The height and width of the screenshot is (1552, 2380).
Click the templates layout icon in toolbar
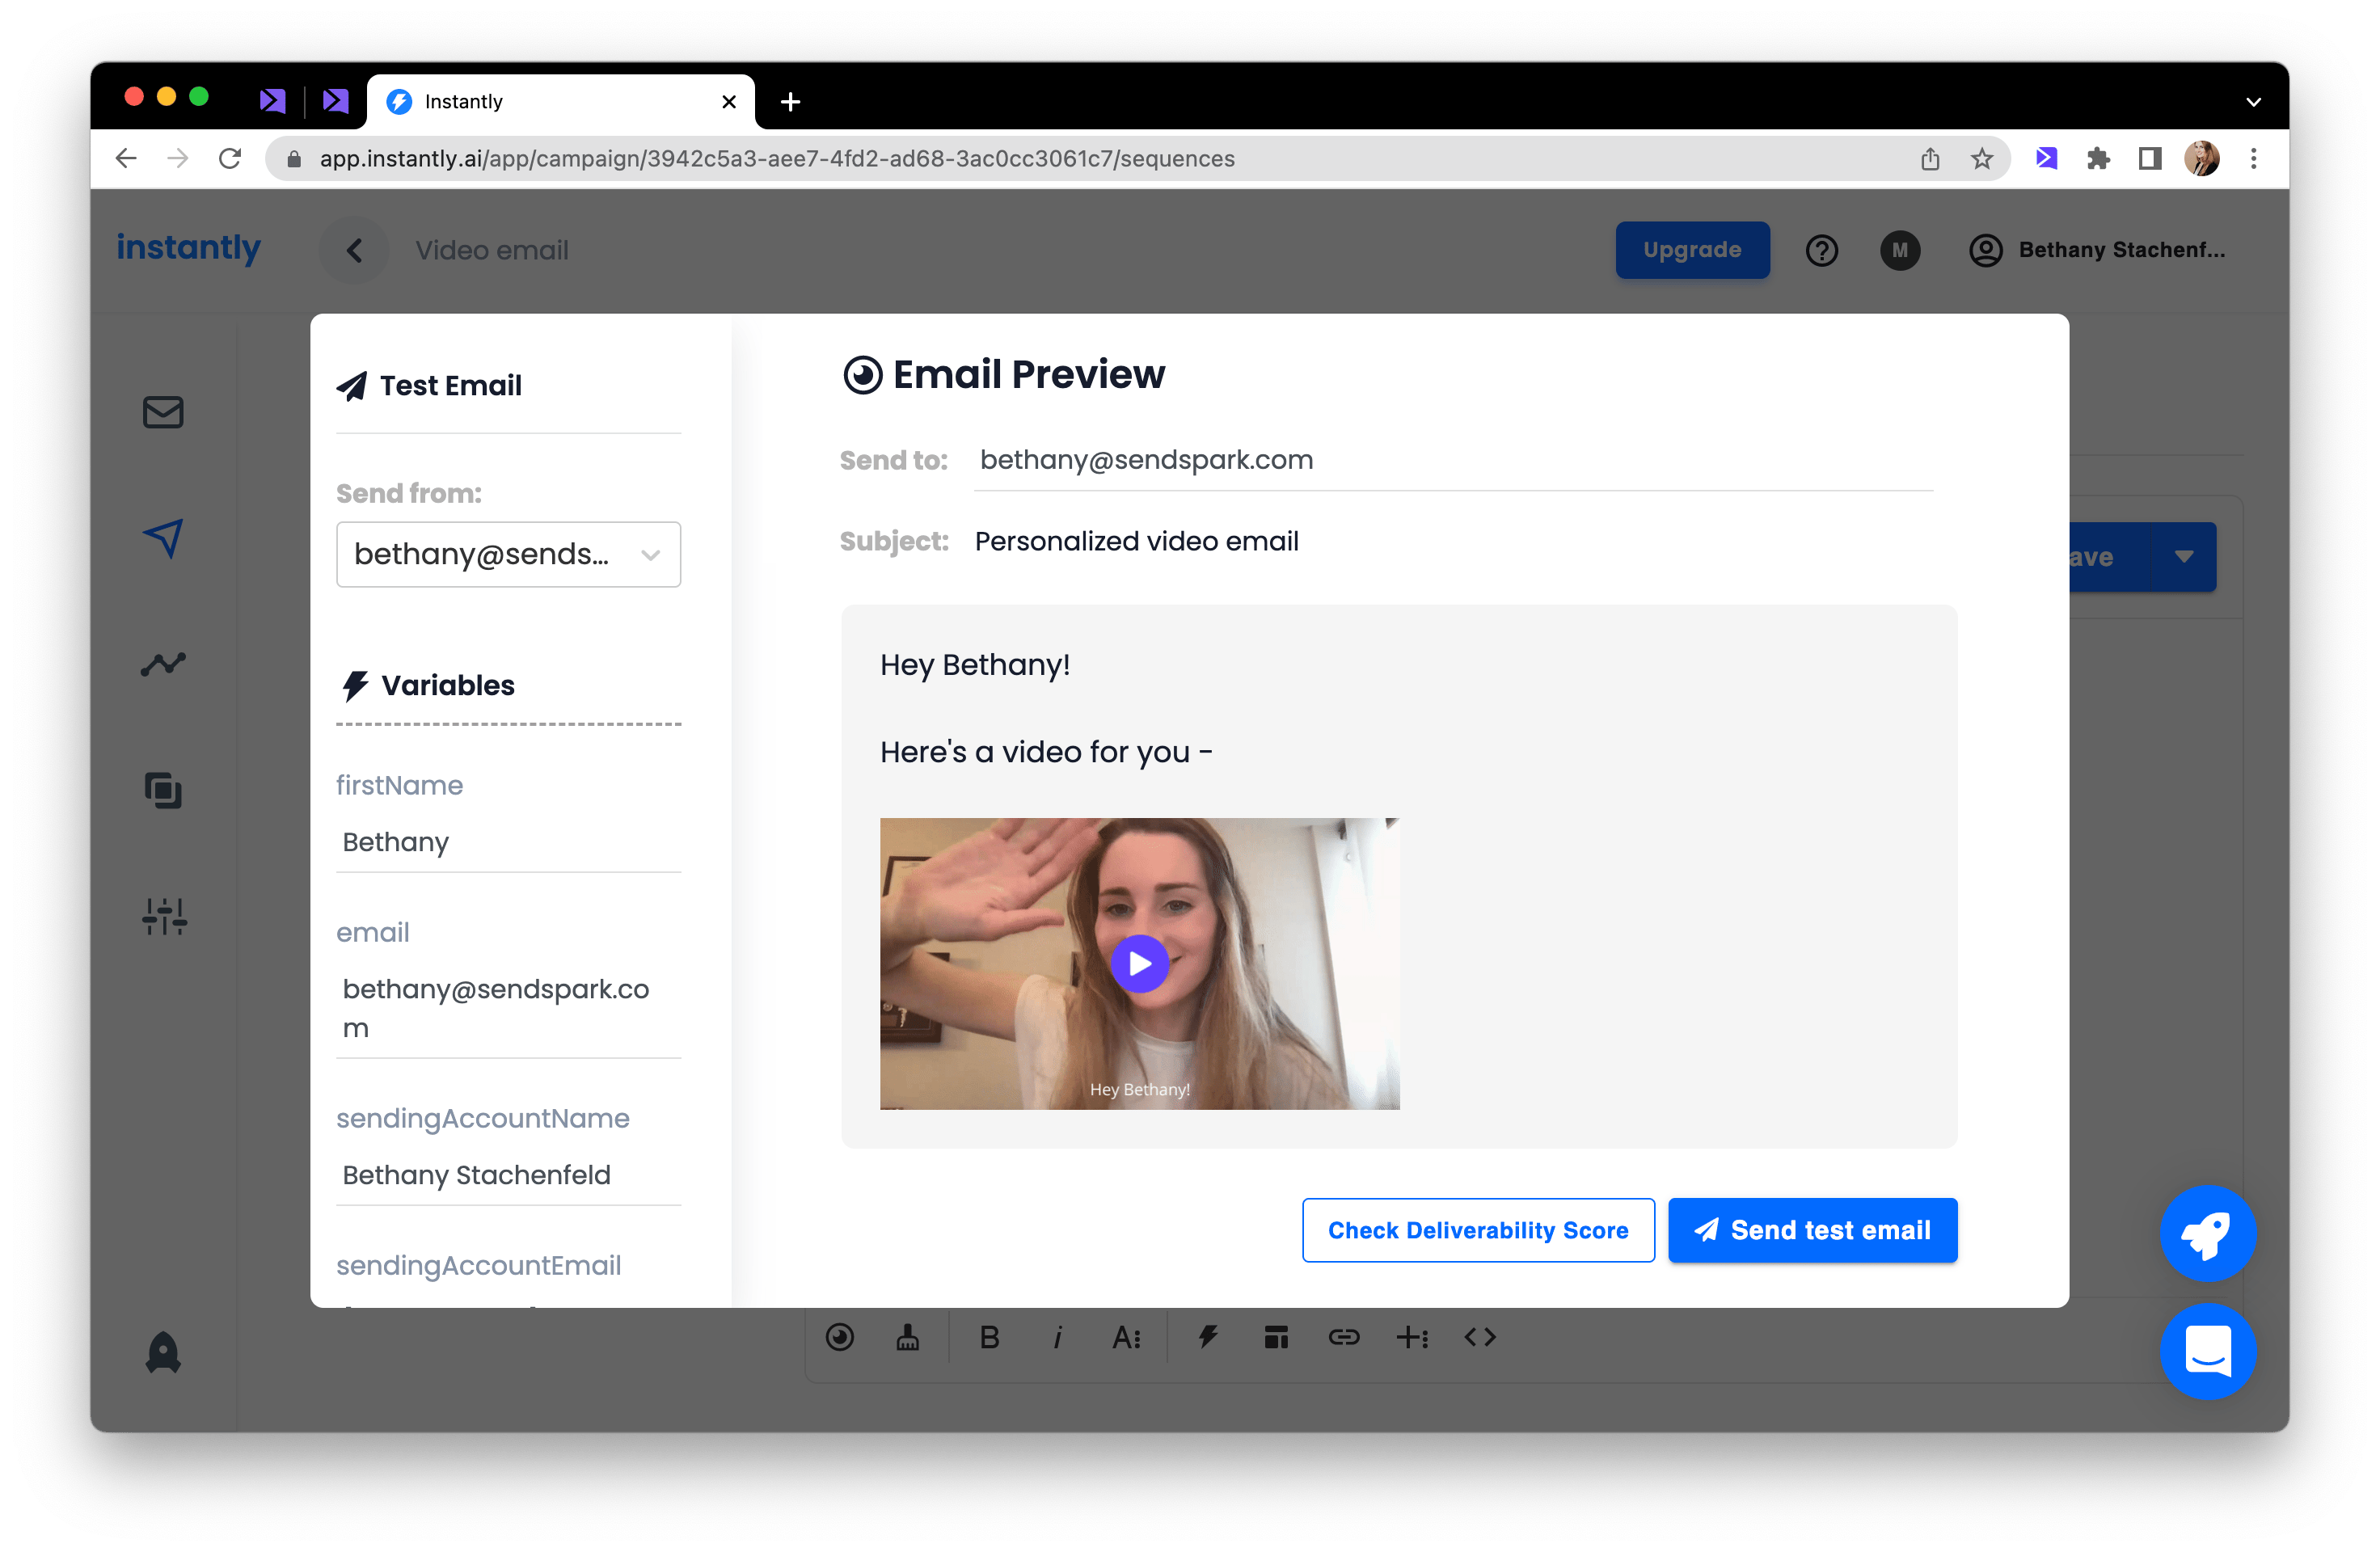(1276, 1337)
